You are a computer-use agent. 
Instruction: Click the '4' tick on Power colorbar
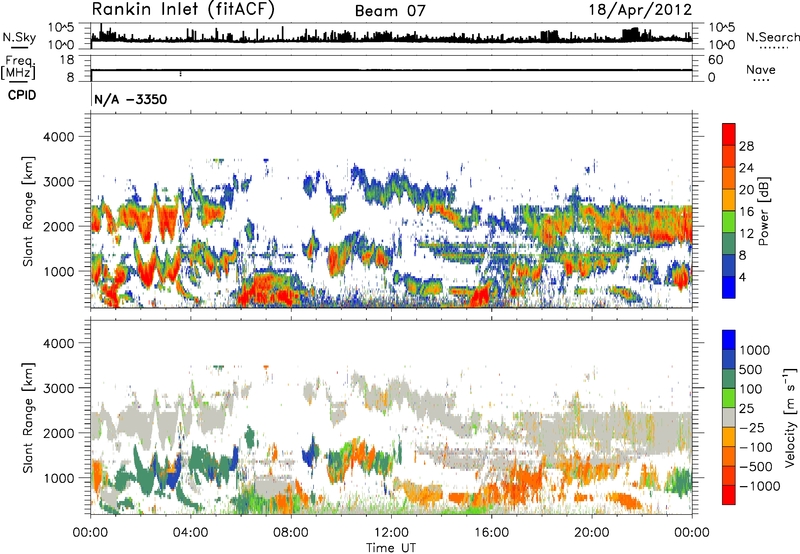click(x=742, y=277)
